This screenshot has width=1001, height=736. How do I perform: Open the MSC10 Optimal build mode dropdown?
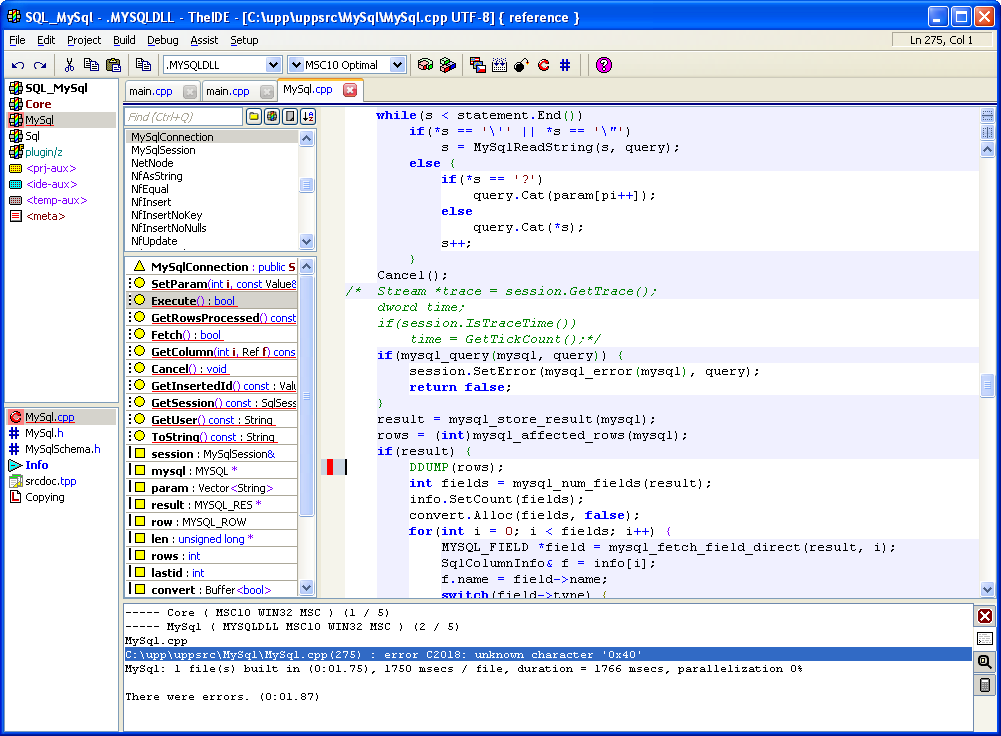(x=397, y=65)
